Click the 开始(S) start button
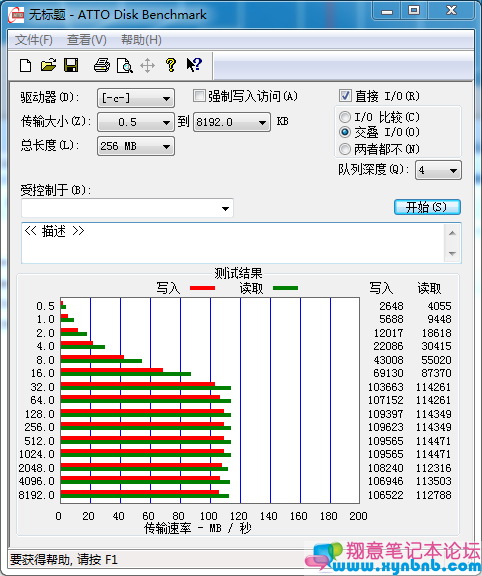 coord(427,207)
